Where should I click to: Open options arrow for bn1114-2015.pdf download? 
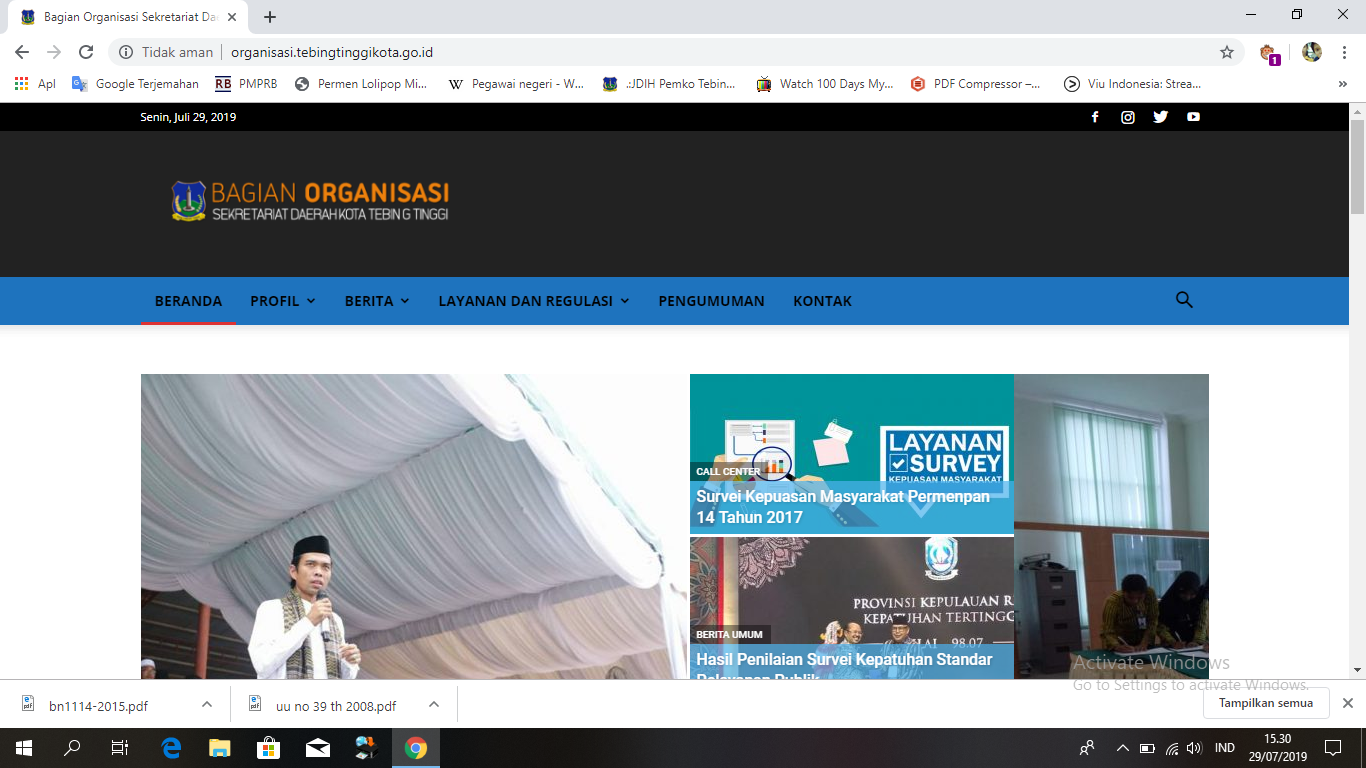207,704
